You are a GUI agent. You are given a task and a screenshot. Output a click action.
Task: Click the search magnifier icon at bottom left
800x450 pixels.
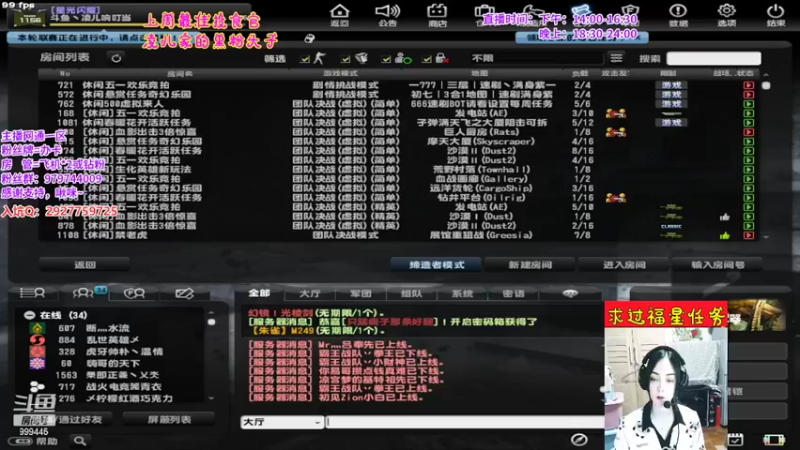pos(80,440)
